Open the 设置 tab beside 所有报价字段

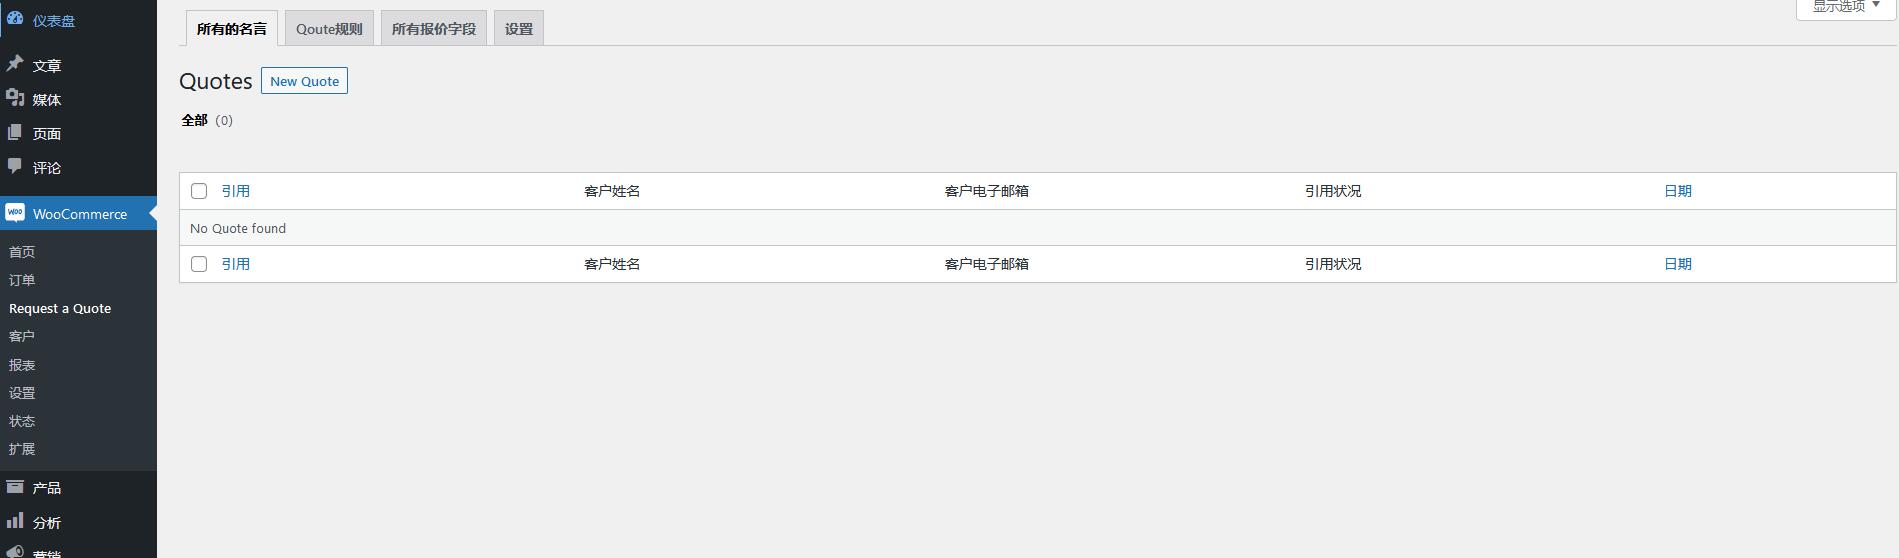pyautogui.click(x=519, y=29)
